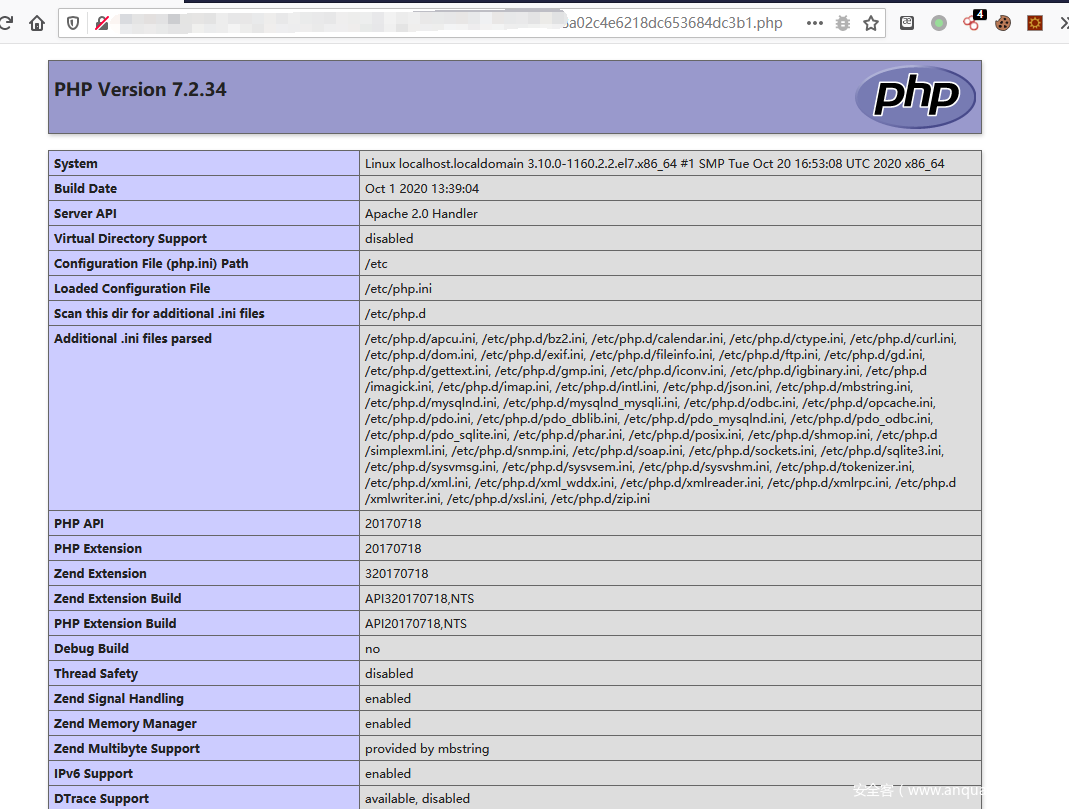Select the PHP API label
This screenshot has width=1069, height=809.
79,523
